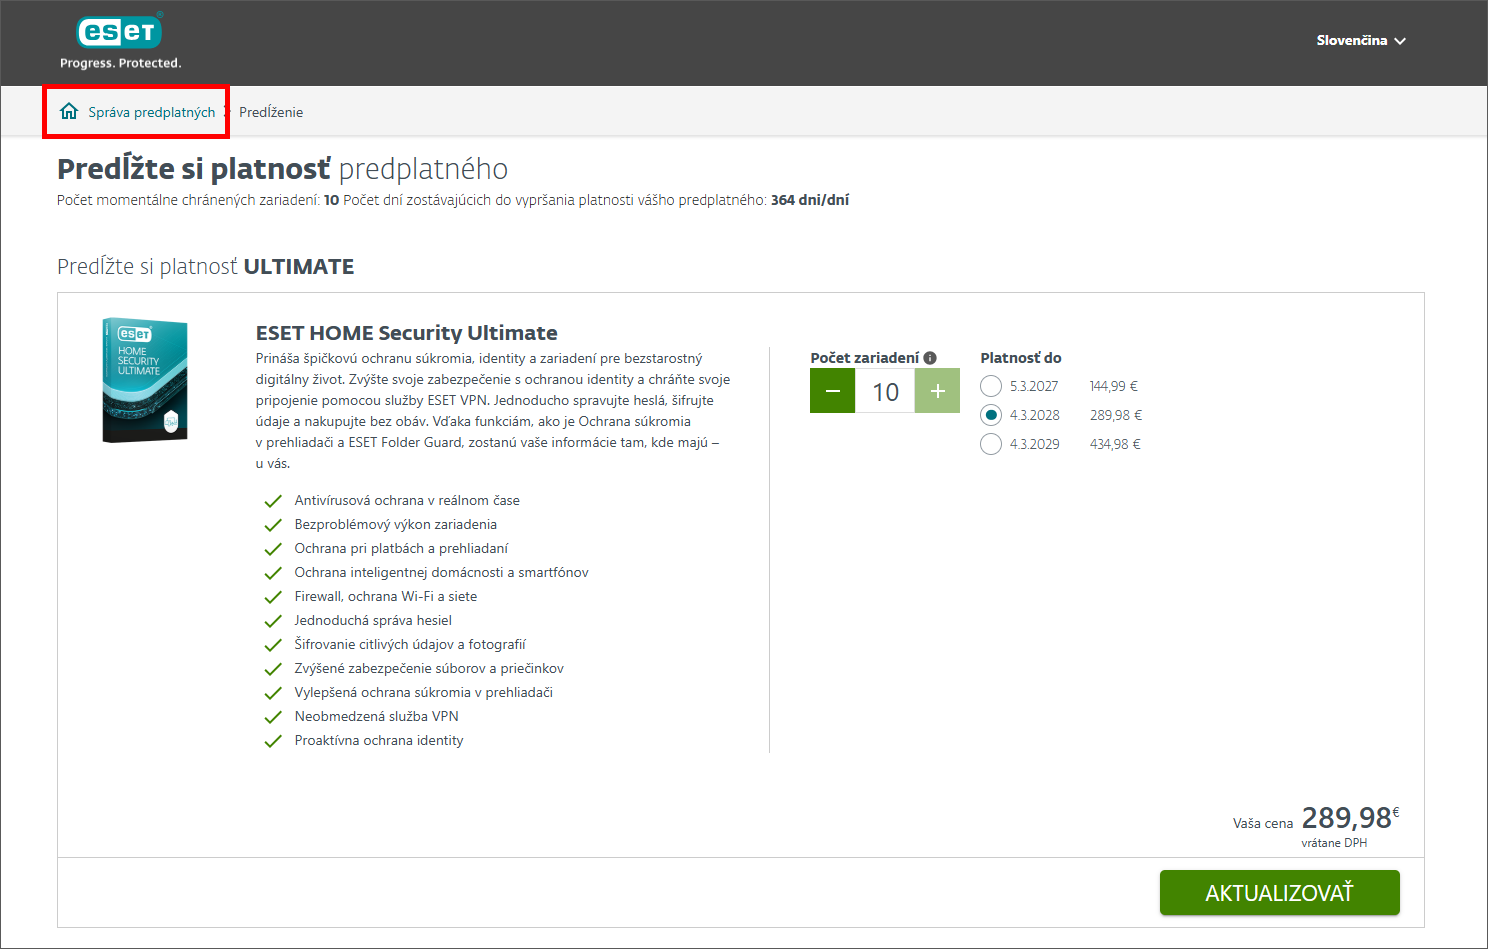Viewport: 1488px width, 949px height.
Task: Click text Zvýšené zabezpečenie súborov a priečinkov
Action: 429,668
